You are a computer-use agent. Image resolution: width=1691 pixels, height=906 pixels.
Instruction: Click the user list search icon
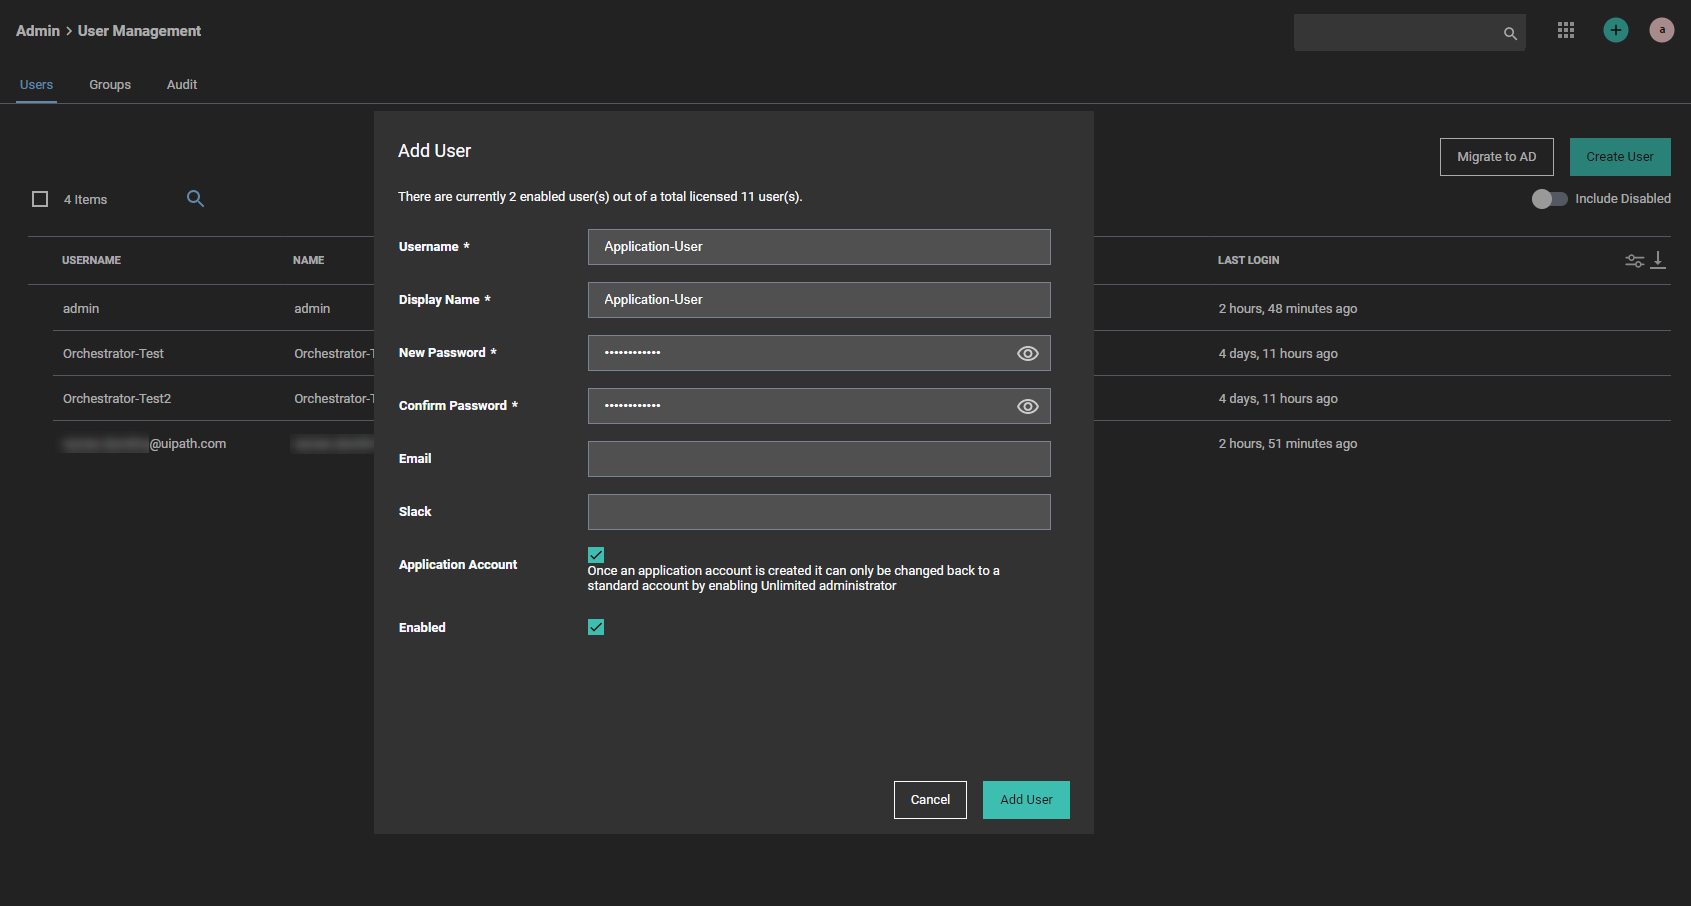click(x=195, y=199)
